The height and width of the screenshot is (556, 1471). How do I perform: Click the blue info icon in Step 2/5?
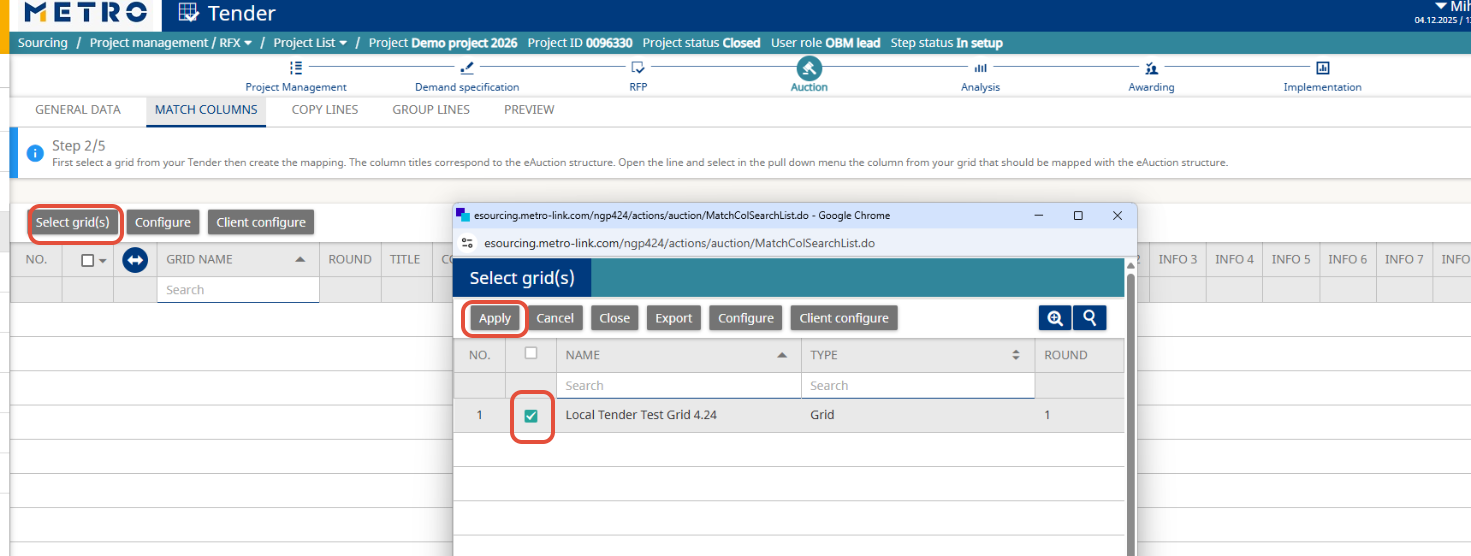pos(35,154)
